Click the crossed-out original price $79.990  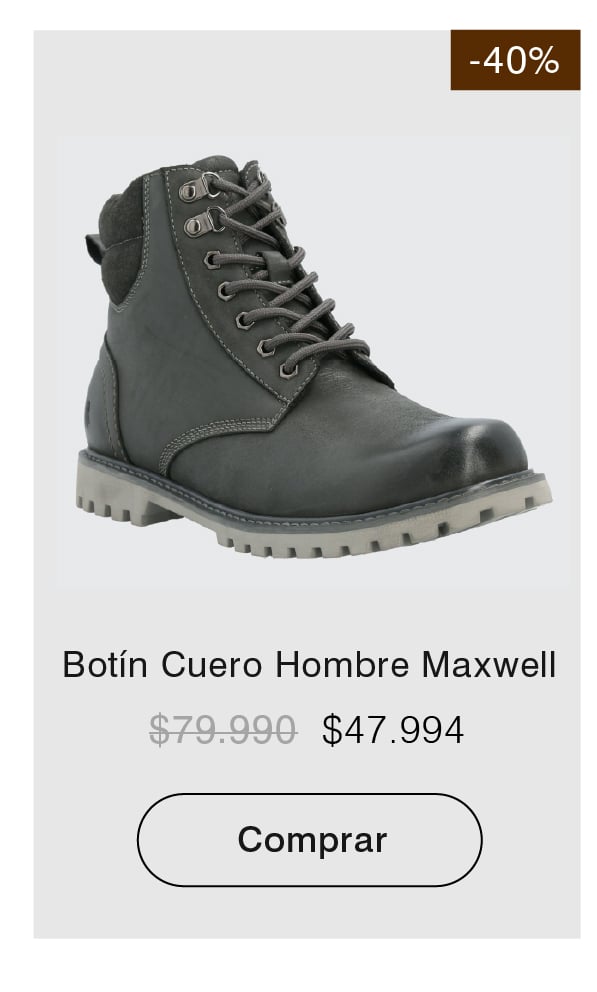[223, 729]
